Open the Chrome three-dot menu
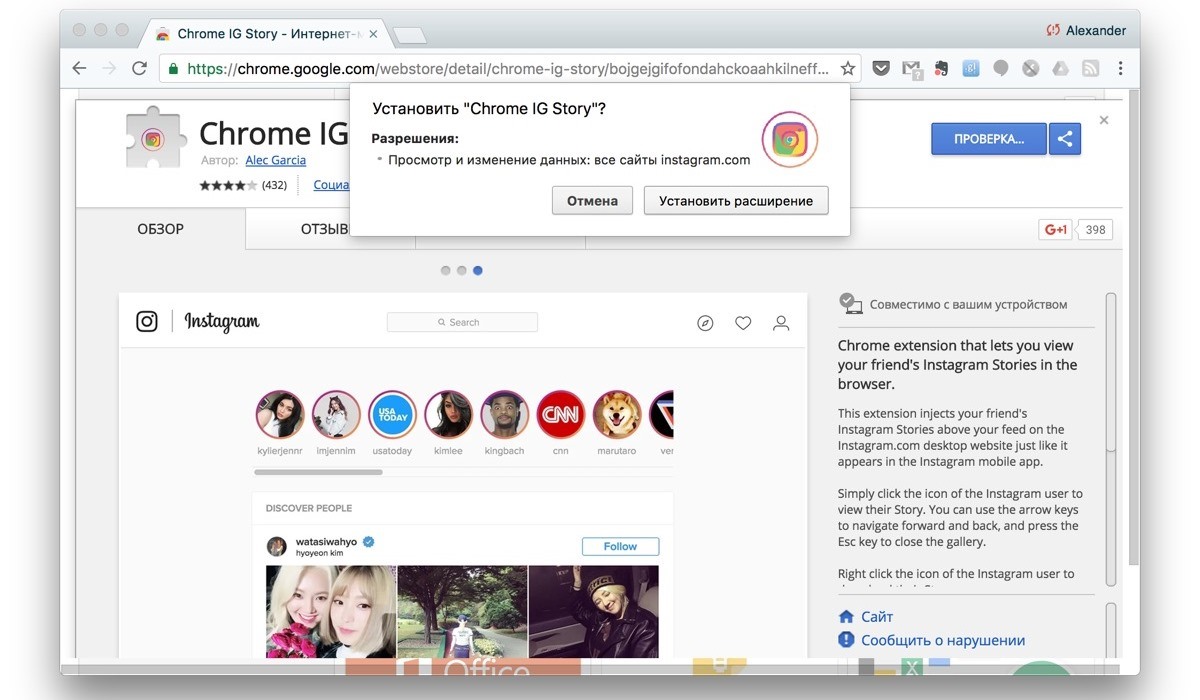1200x700 pixels. tap(1121, 69)
